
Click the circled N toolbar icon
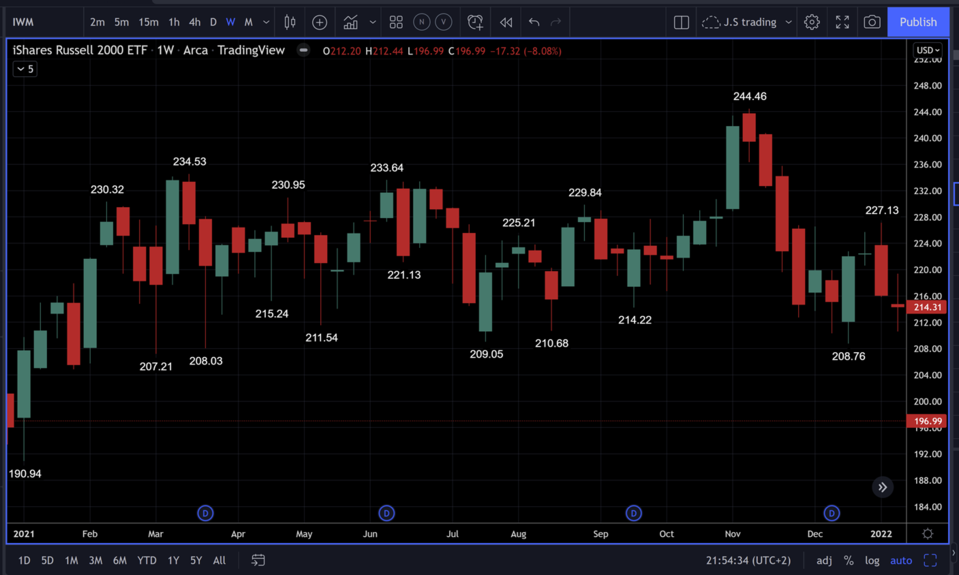tap(421, 22)
